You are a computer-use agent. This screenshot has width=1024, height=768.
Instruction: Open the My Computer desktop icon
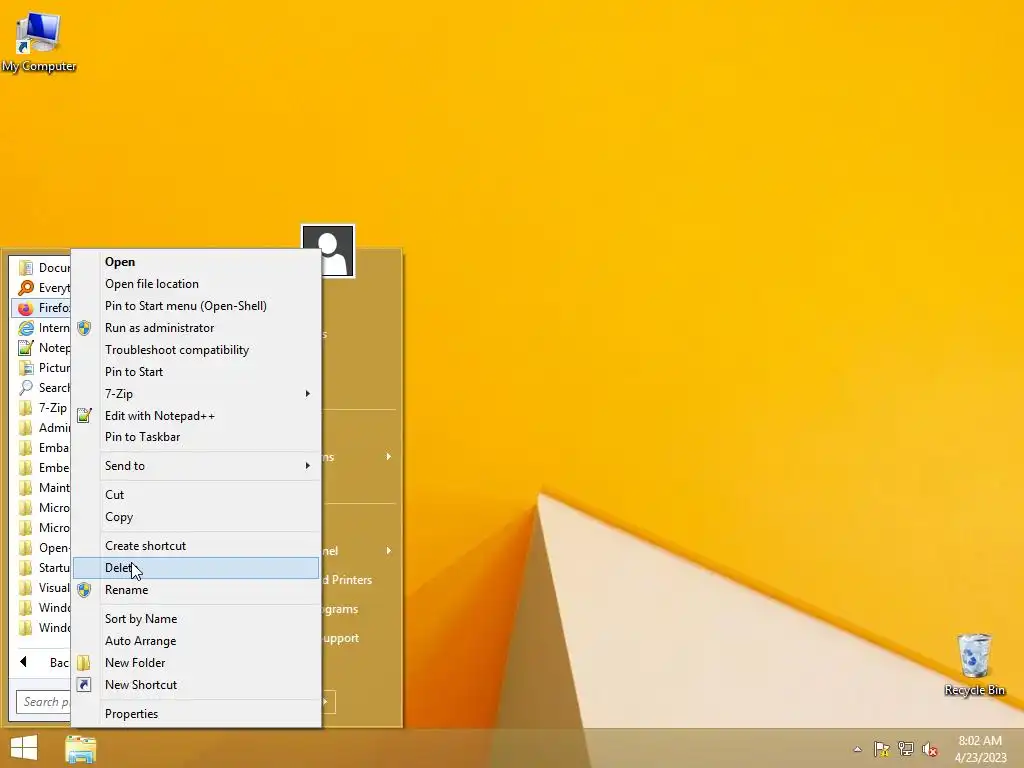coord(39,42)
